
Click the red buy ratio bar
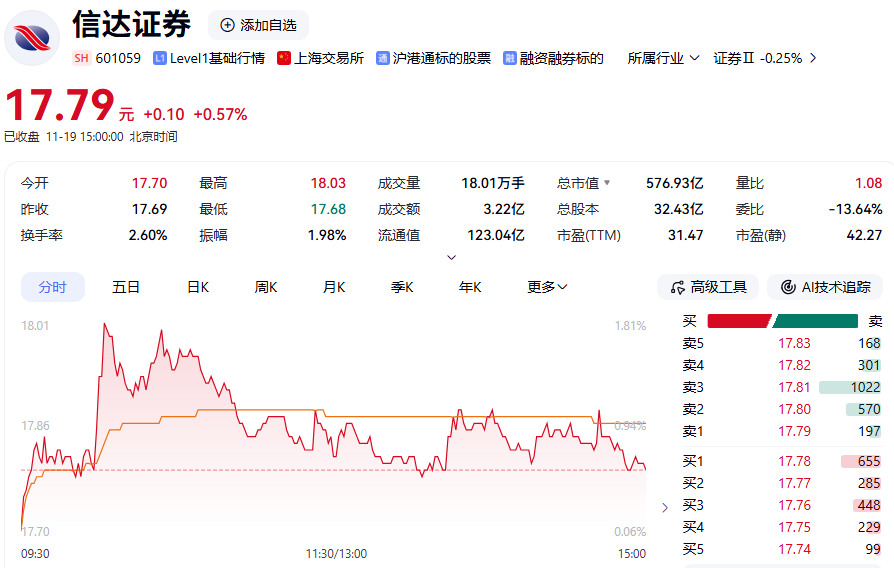[738, 321]
